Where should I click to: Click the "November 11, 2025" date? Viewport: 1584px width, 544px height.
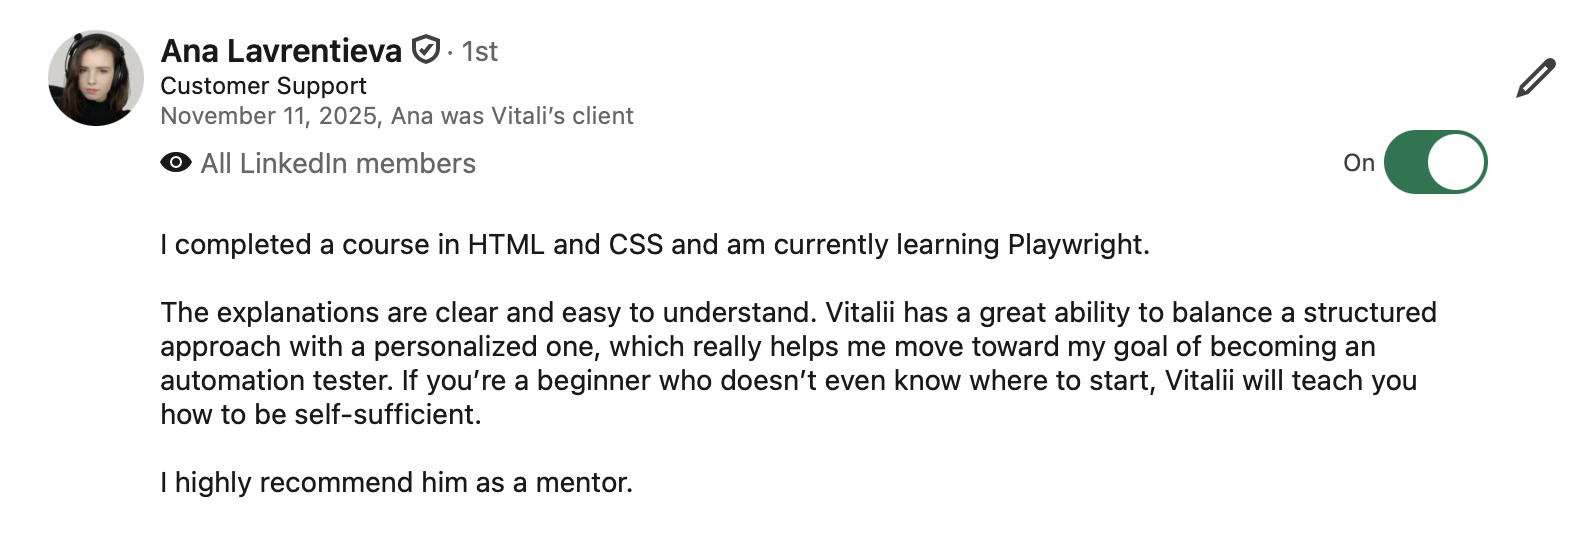click(268, 116)
